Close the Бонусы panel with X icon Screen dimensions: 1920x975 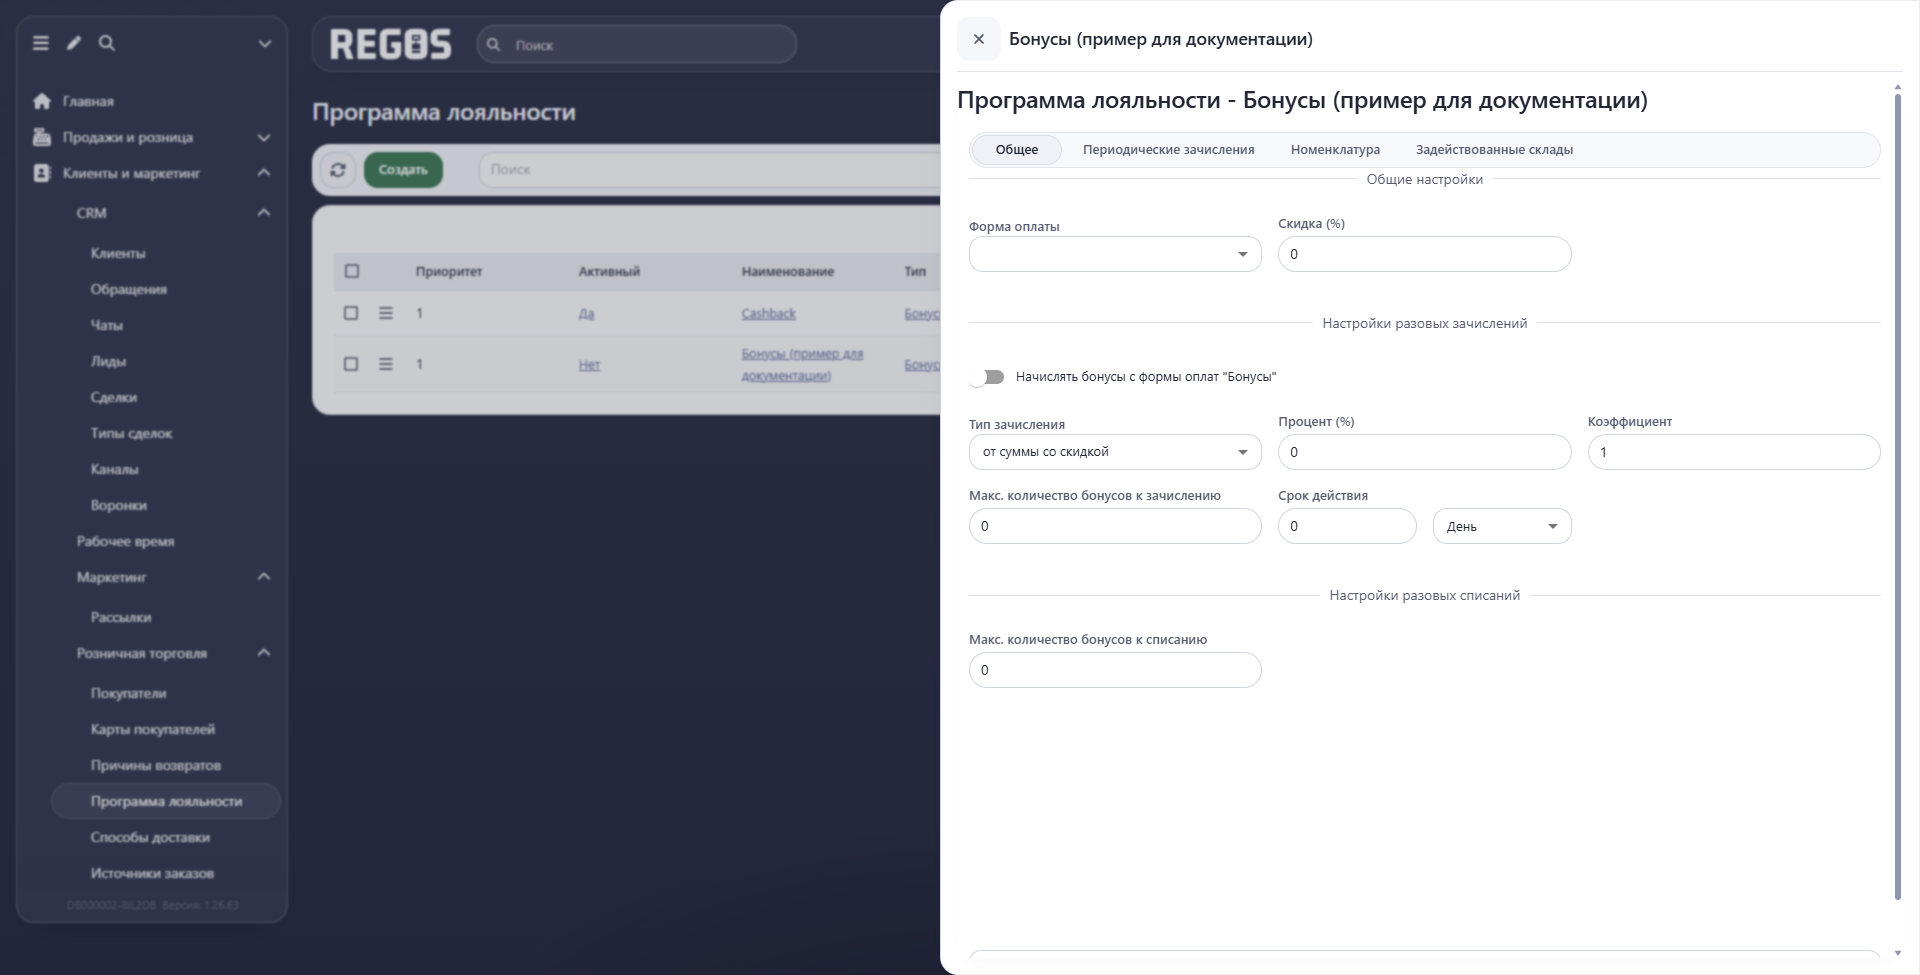[979, 39]
